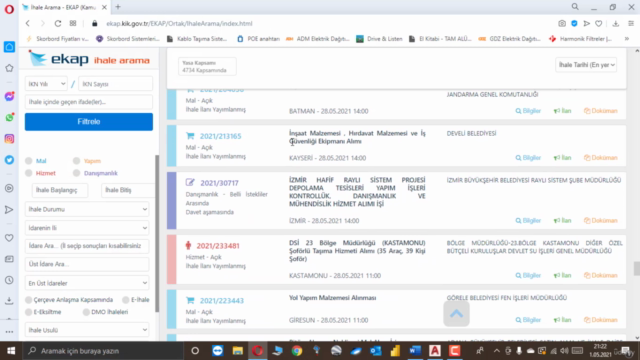Open Drive & Listen bookmark
The image size is (640, 360).
pos(380,39)
